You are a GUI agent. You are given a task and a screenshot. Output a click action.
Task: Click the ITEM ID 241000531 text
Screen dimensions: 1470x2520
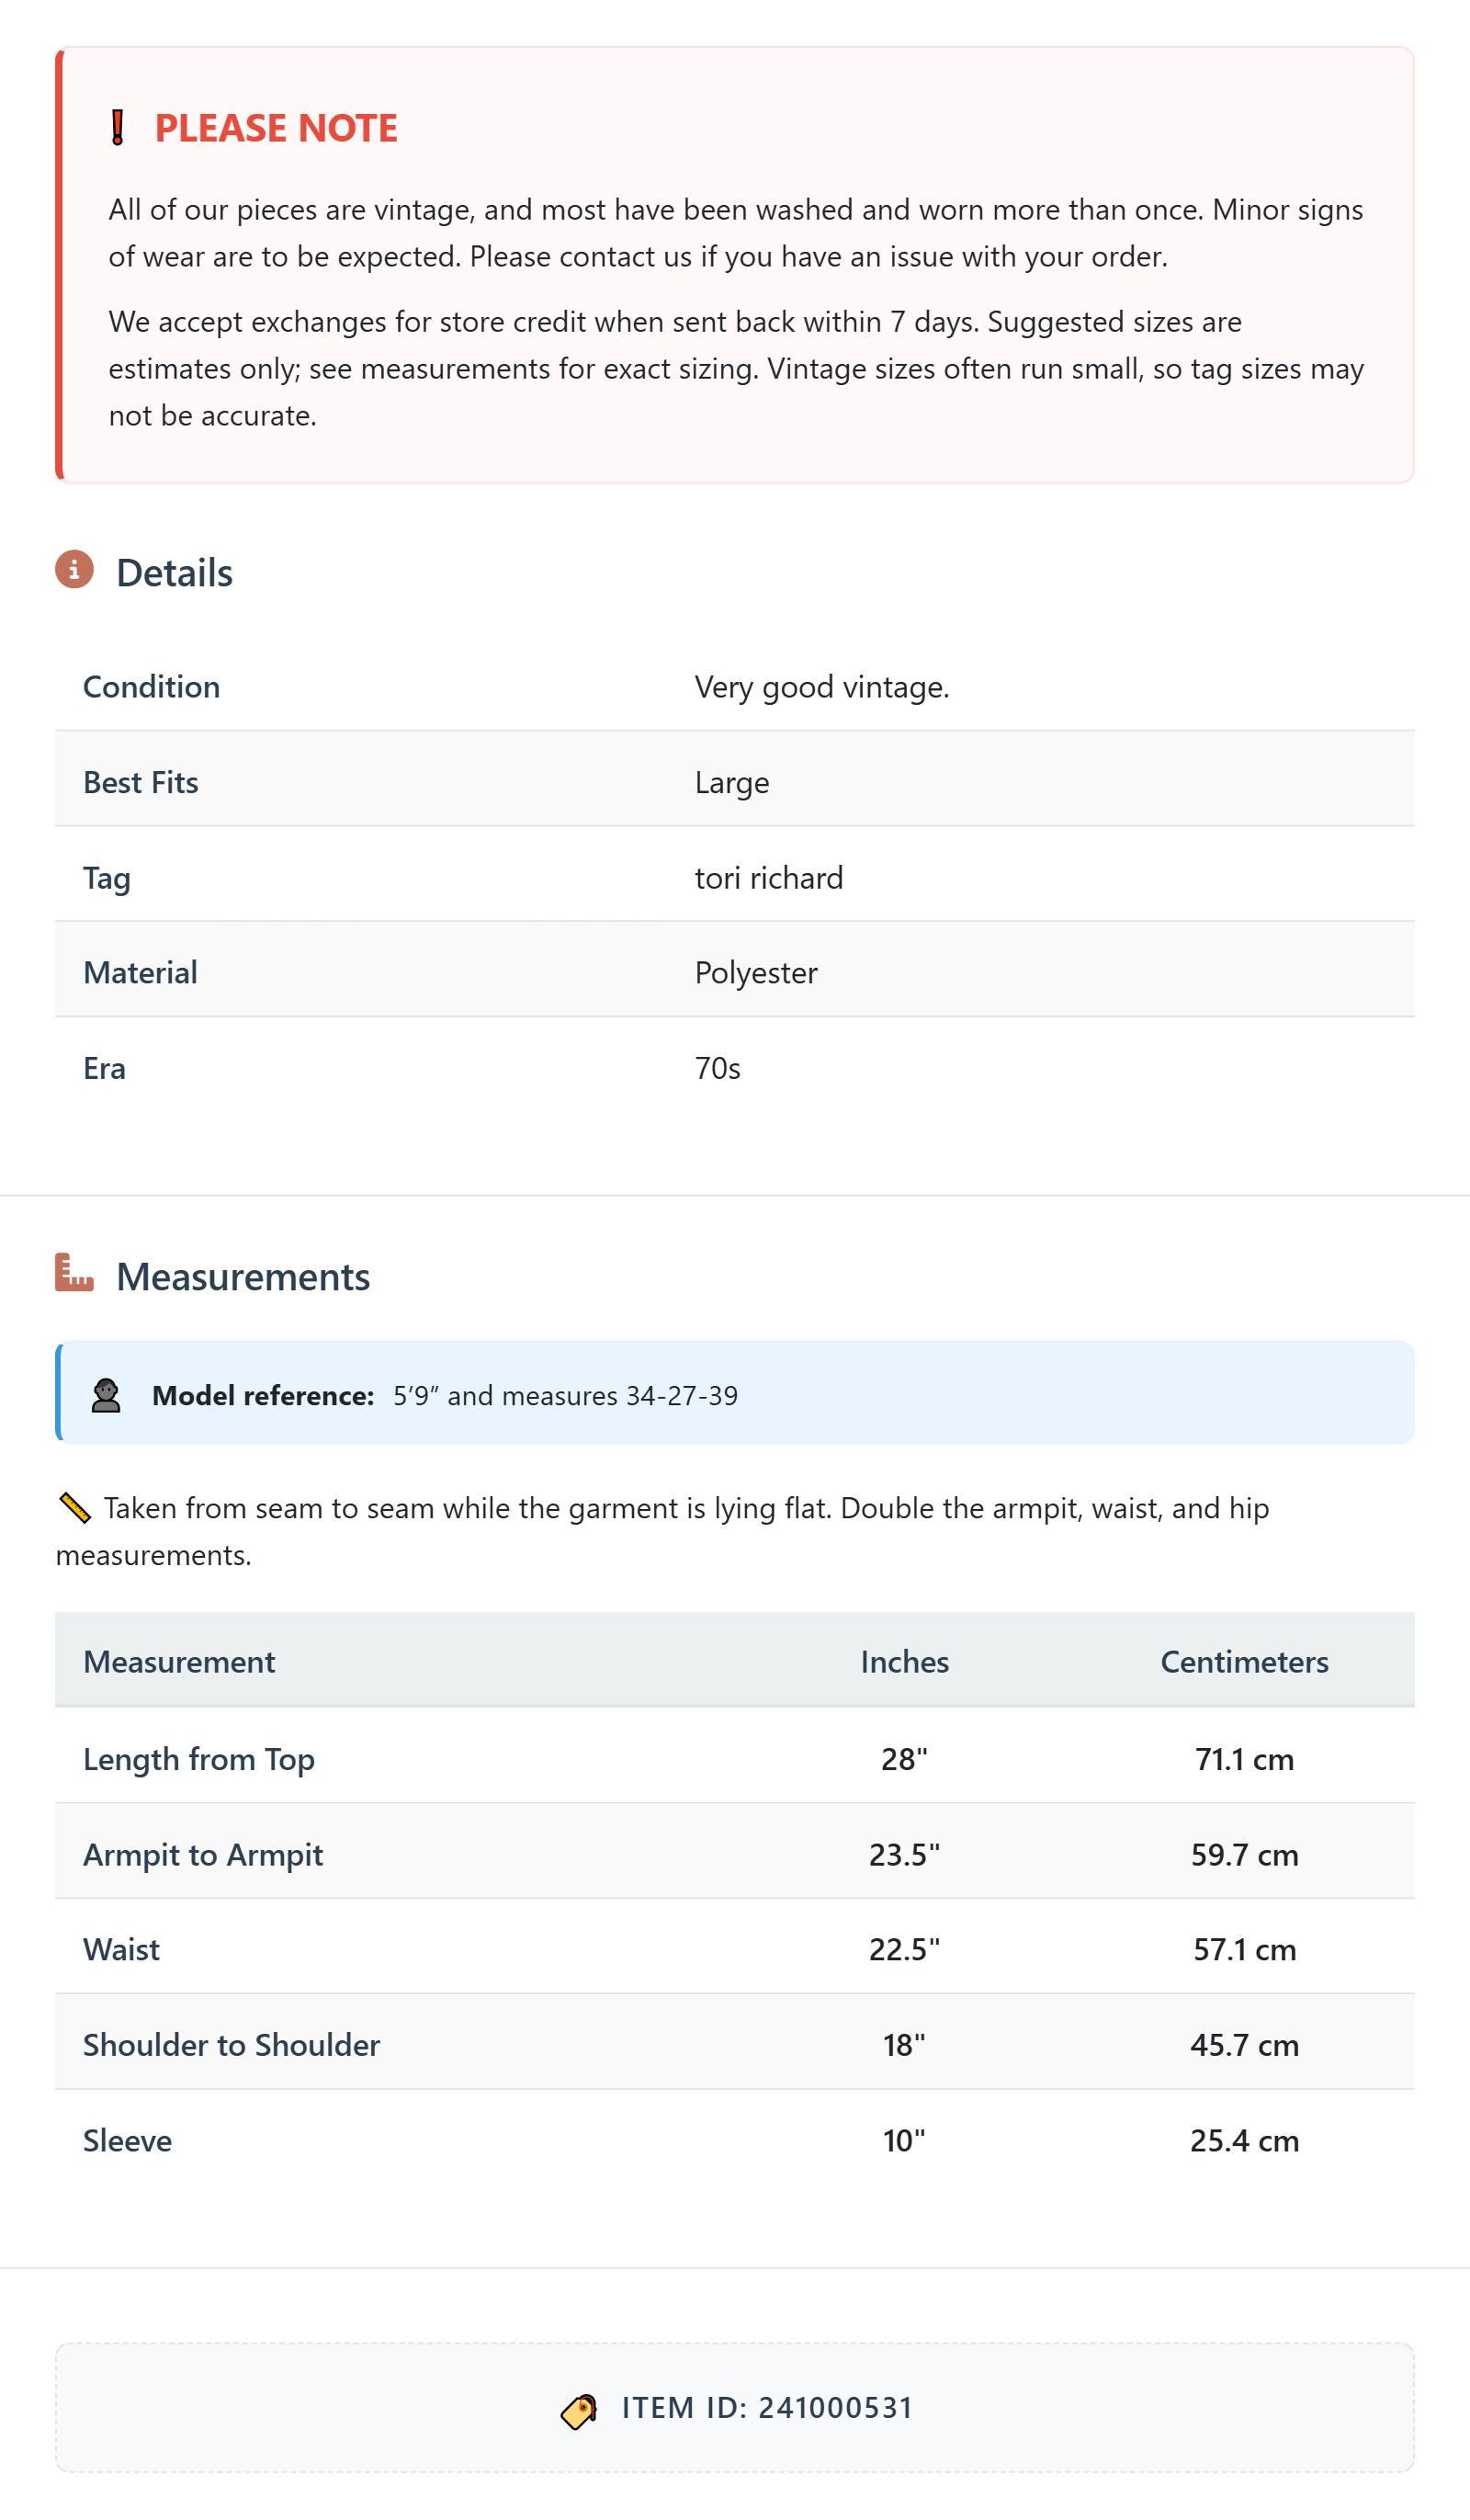tap(767, 2408)
